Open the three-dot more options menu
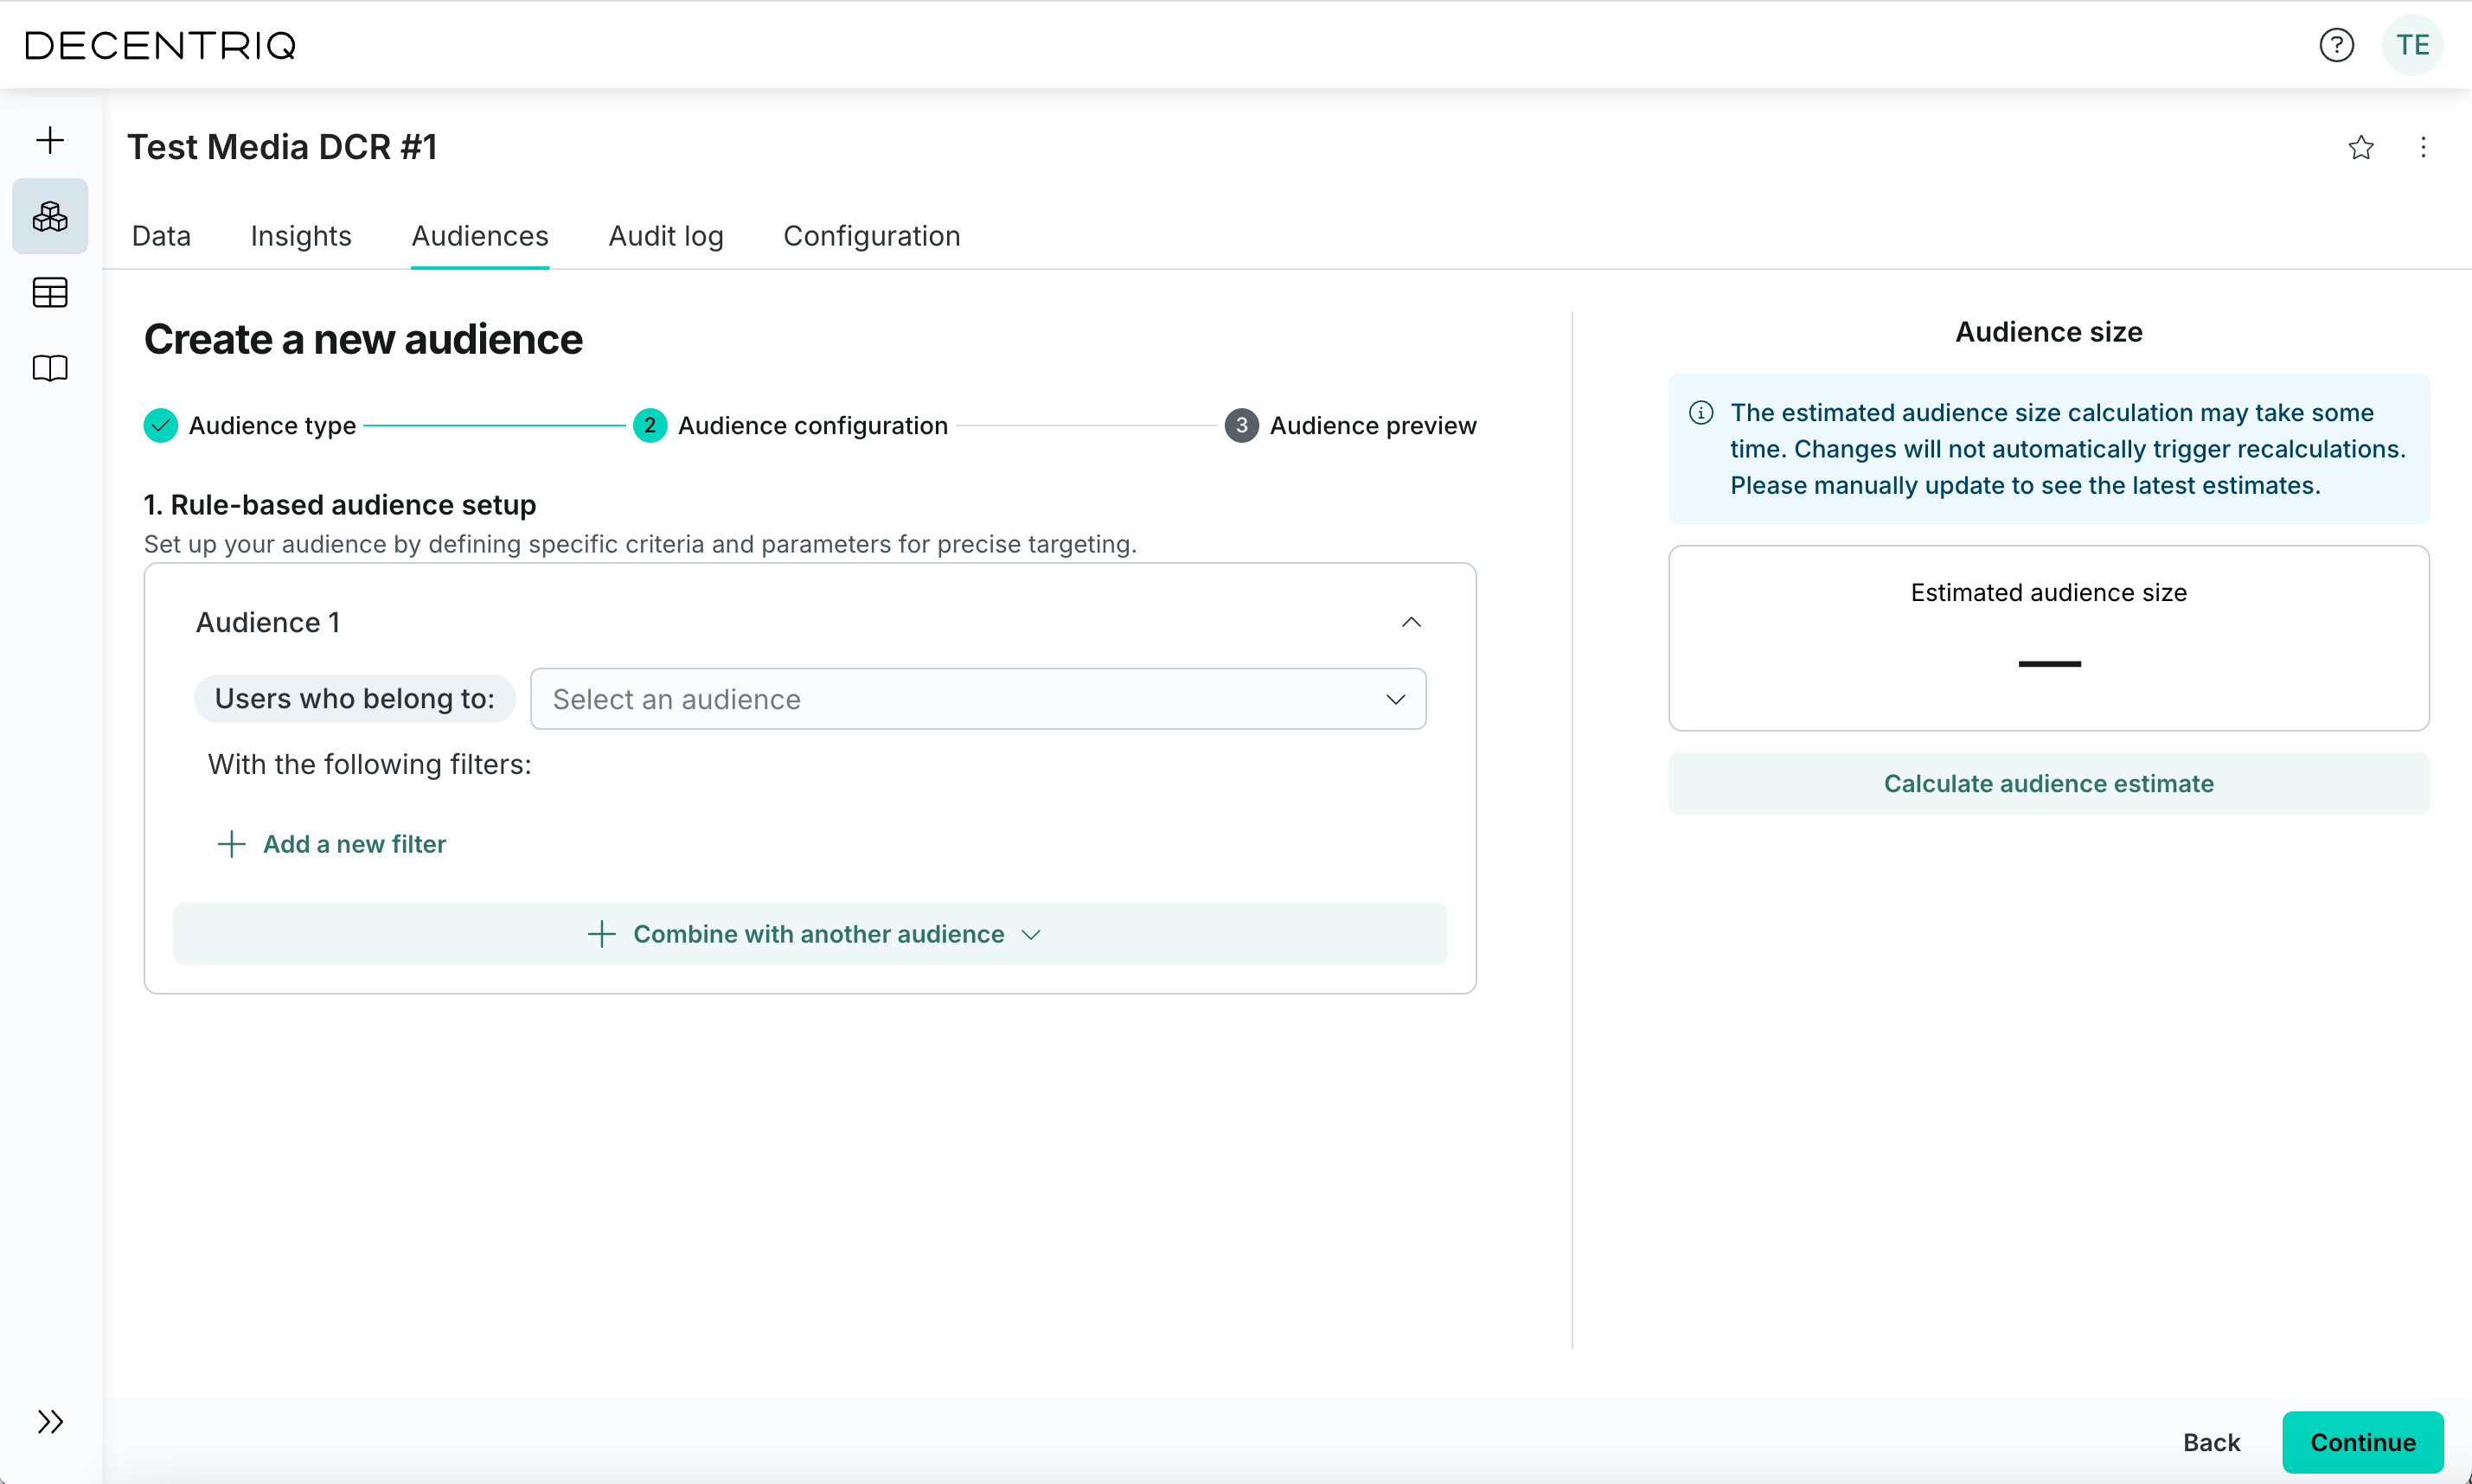 pos(2422,148)
